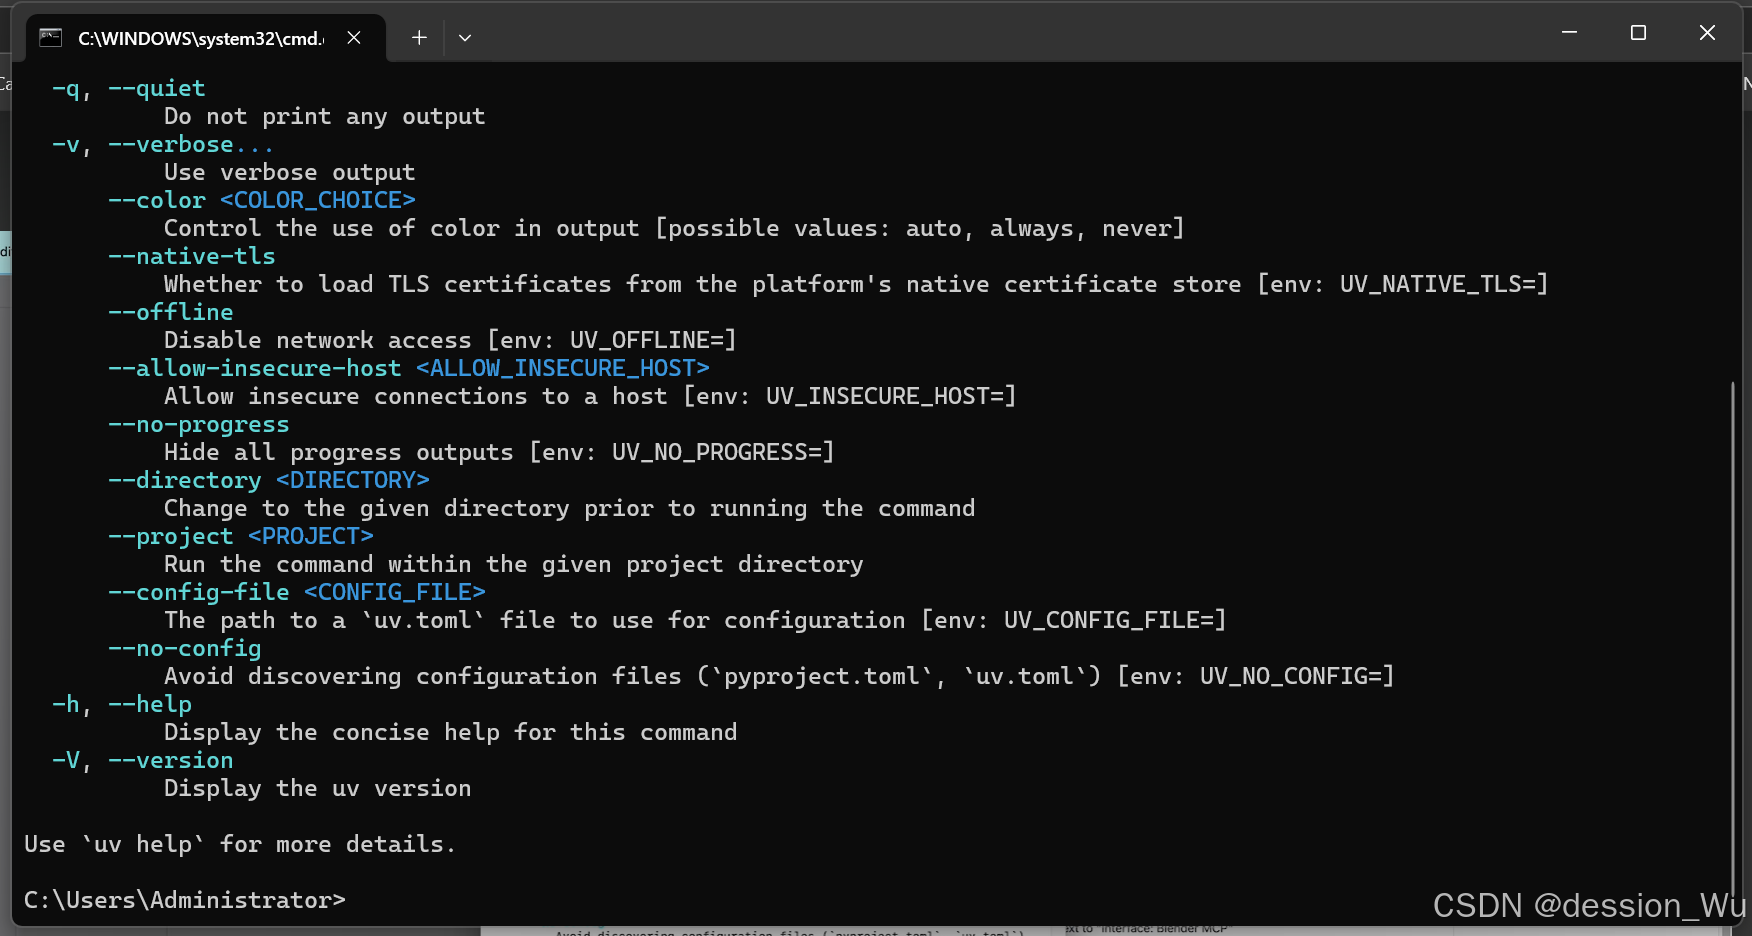
Task: Select the --no-progress option text
Action: click(x=198, y=424)
